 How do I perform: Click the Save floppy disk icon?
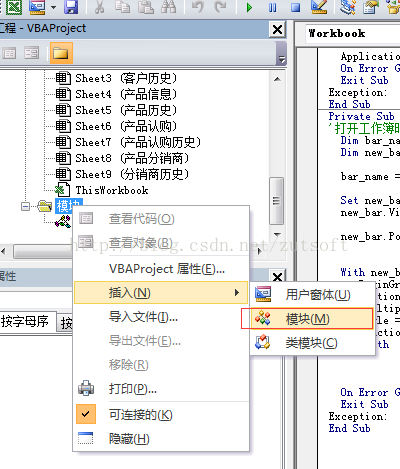(71, 7)
